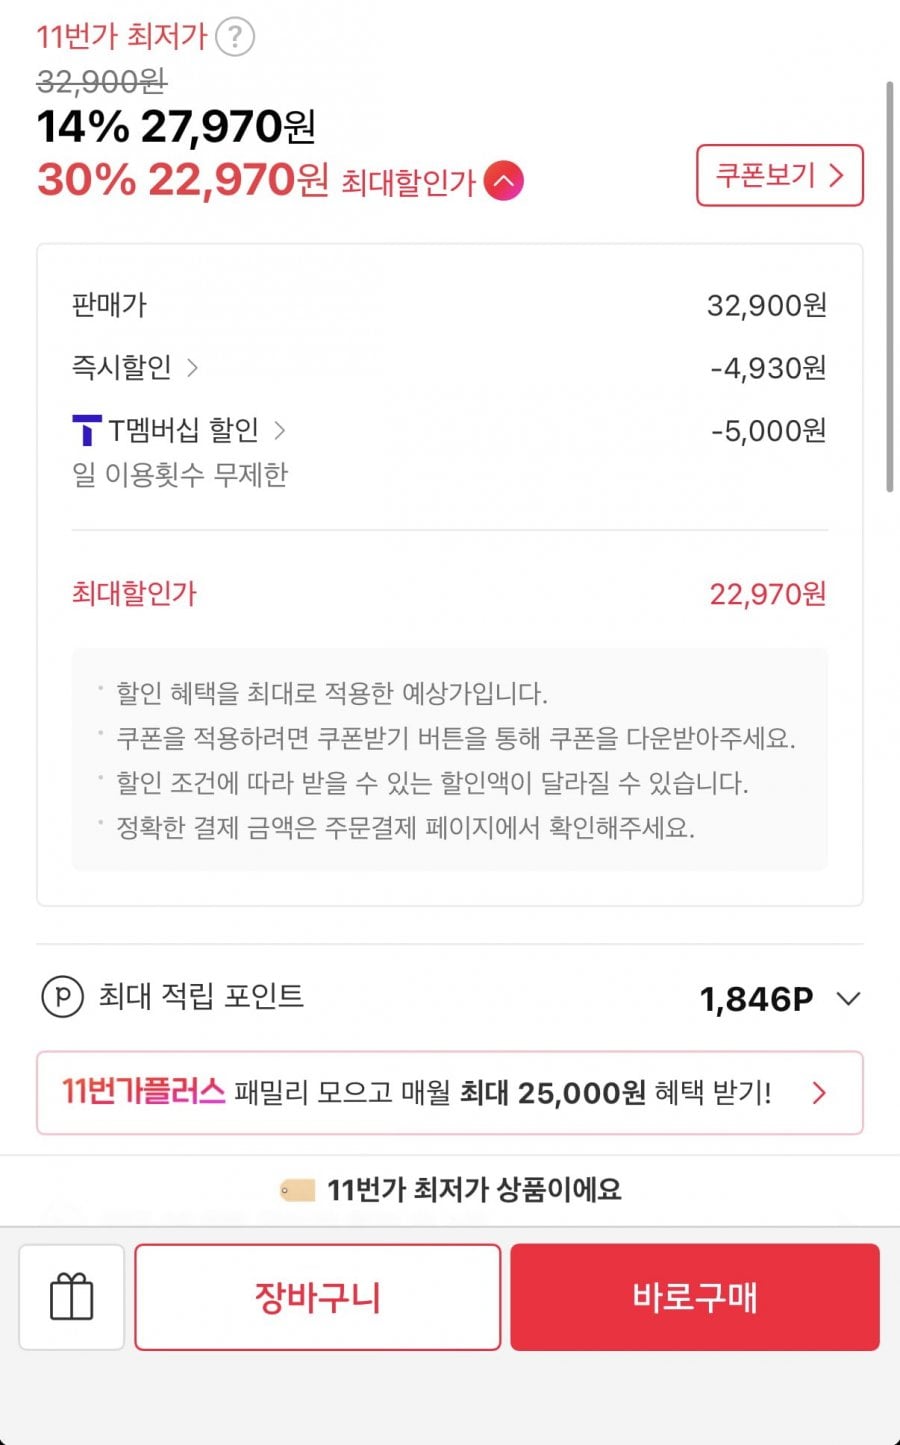This screenshot has height=1445, width=900.
Task: Click the point P circle icon
Action: pyautogui.click(x=62, y=997)
